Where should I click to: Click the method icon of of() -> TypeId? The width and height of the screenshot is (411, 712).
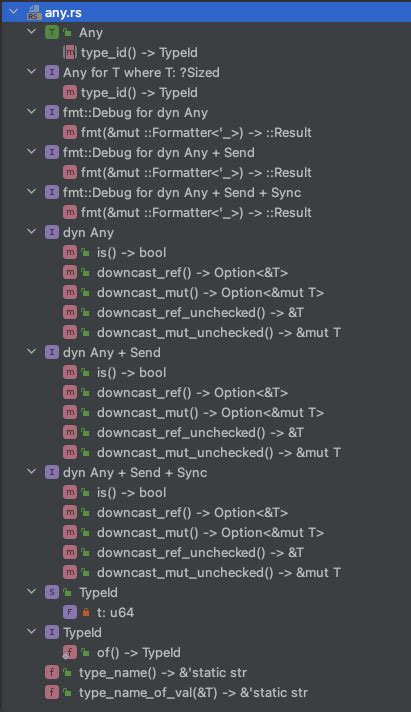point(69,652)
